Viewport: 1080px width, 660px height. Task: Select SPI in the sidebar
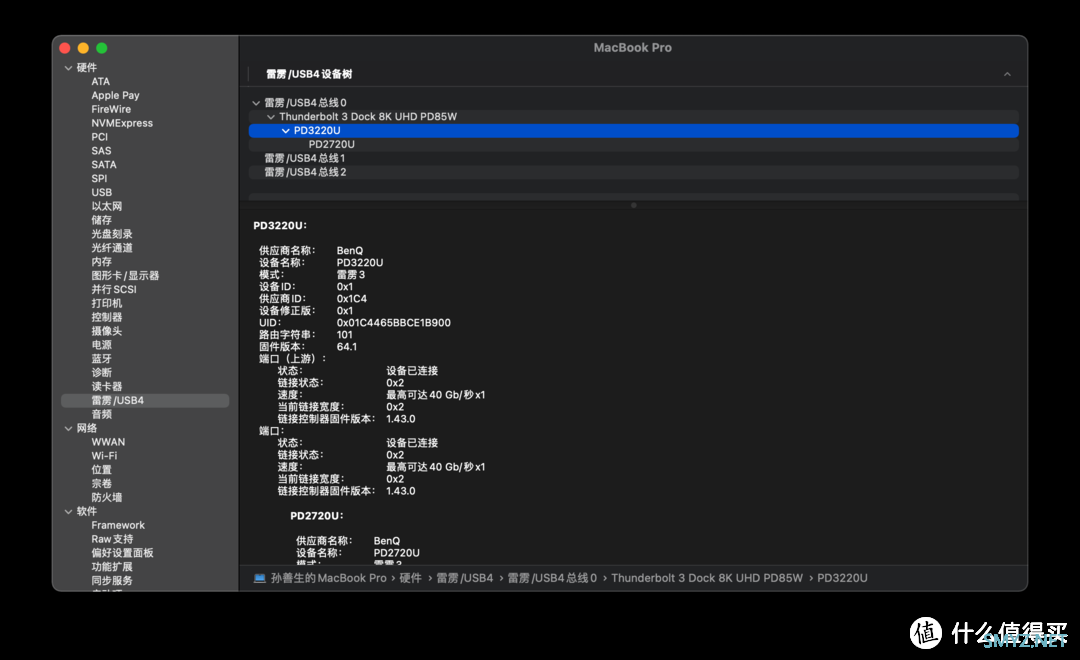99,178
